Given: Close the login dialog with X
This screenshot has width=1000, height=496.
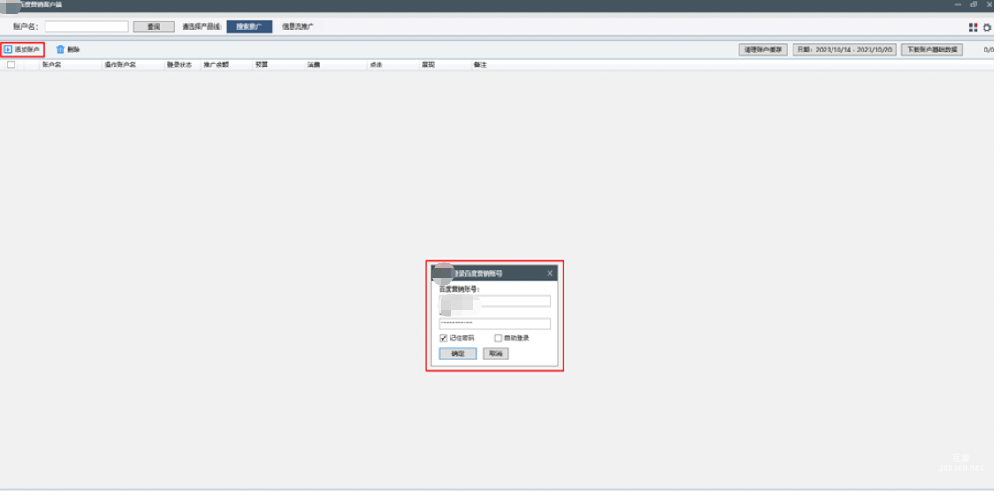Looking at the screenshot, I should [x=549, y=272].
